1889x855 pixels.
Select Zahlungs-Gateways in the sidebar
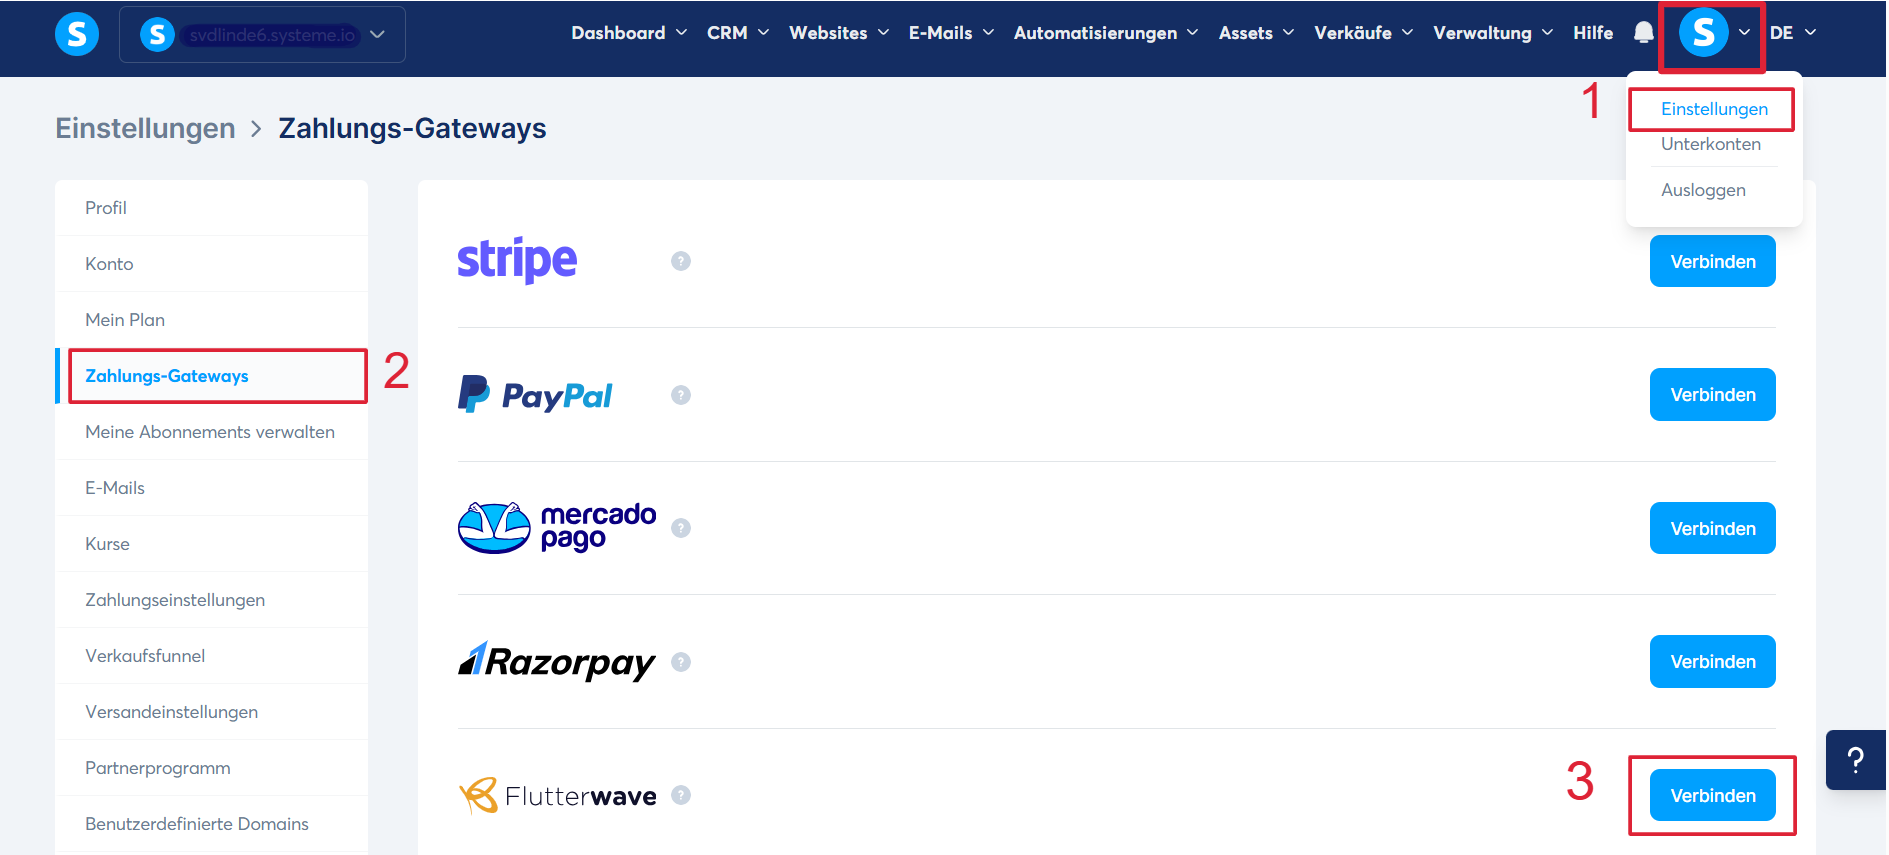coord(212,376)
